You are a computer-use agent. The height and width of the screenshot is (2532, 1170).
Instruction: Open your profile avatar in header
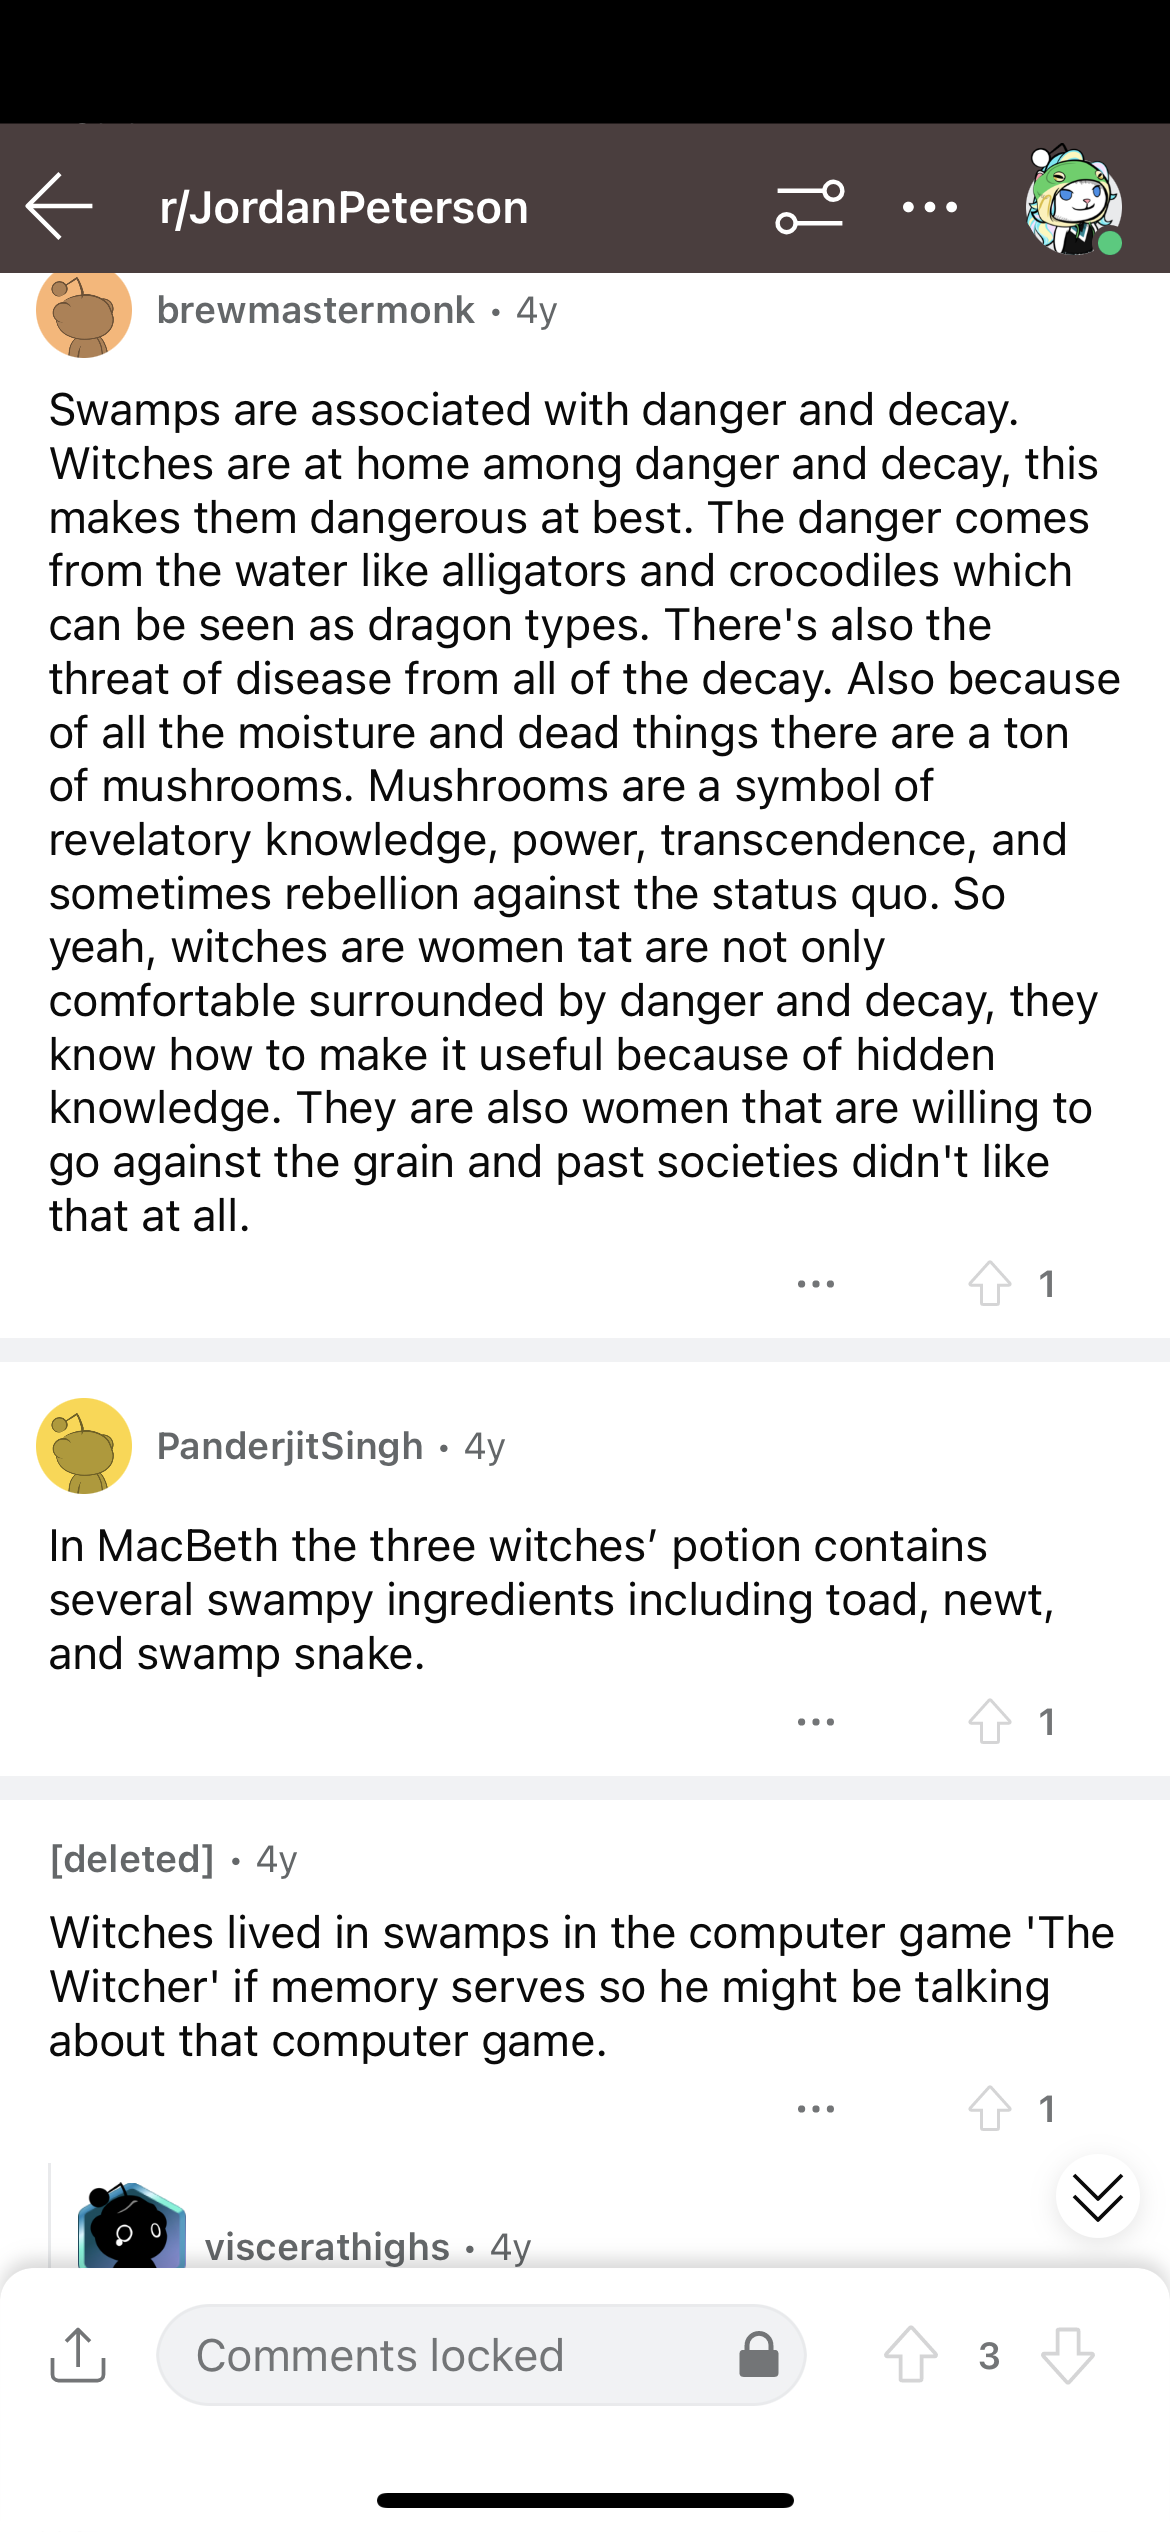[1072, 203]
